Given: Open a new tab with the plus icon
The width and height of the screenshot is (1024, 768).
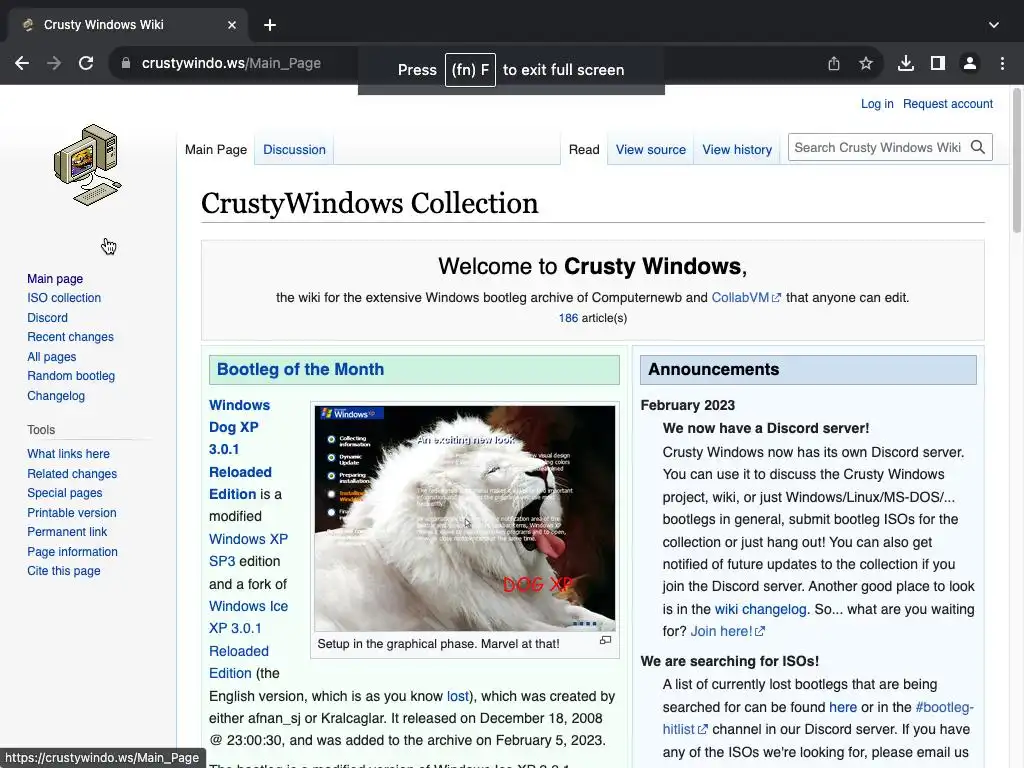Looking at the screenshot, I should click(x=270, y=25).
